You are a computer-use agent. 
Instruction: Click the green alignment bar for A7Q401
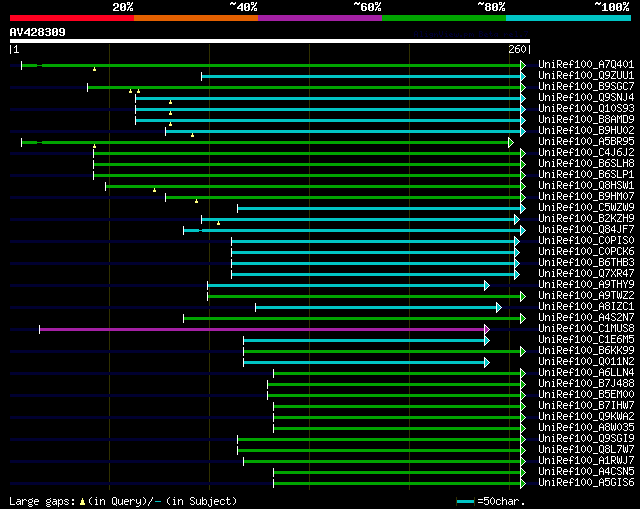click(271, 65)
